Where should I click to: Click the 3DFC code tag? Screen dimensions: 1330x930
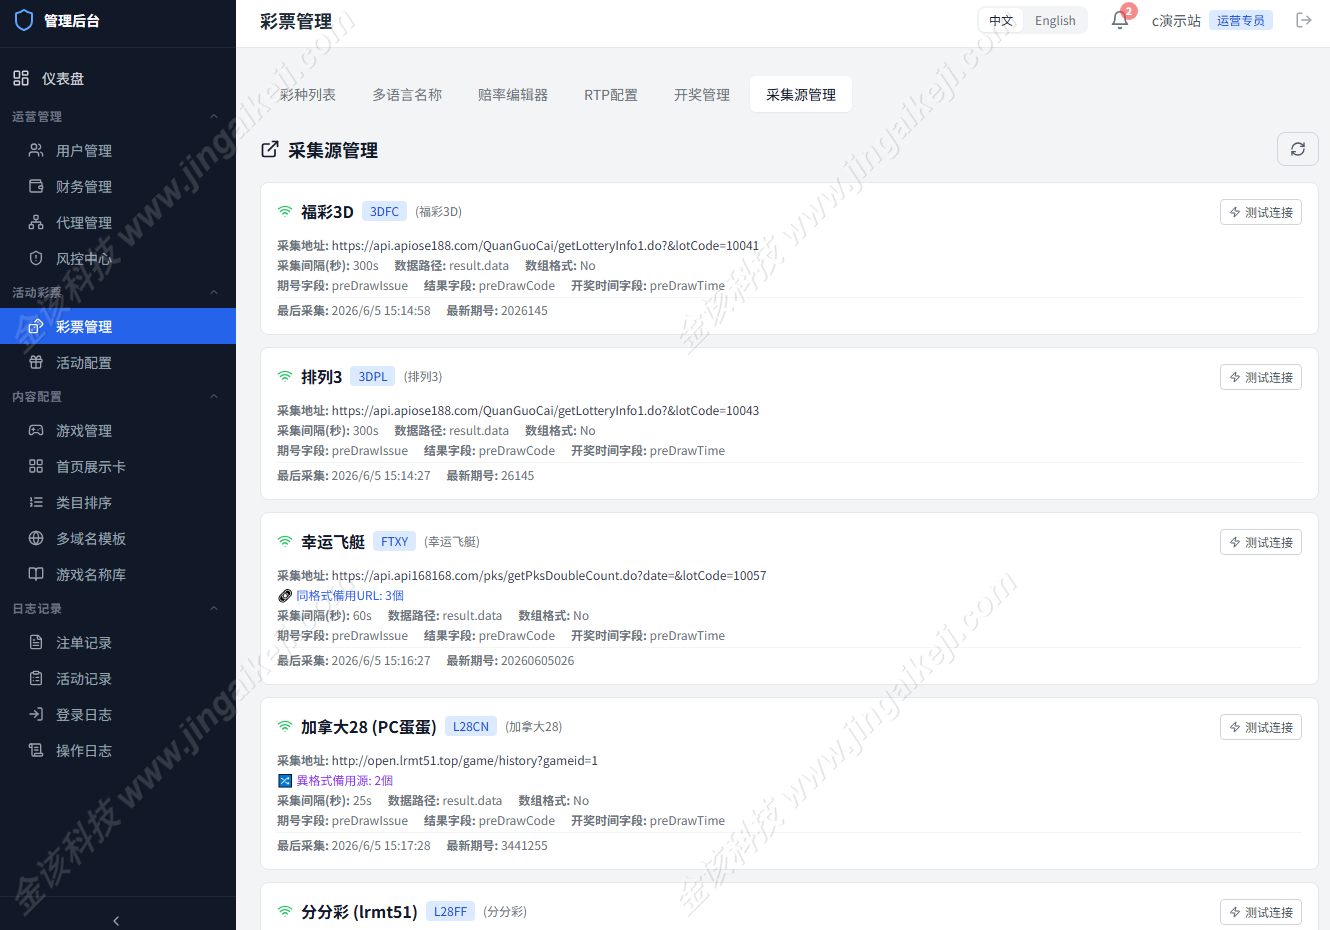click(x=384, y=211)
